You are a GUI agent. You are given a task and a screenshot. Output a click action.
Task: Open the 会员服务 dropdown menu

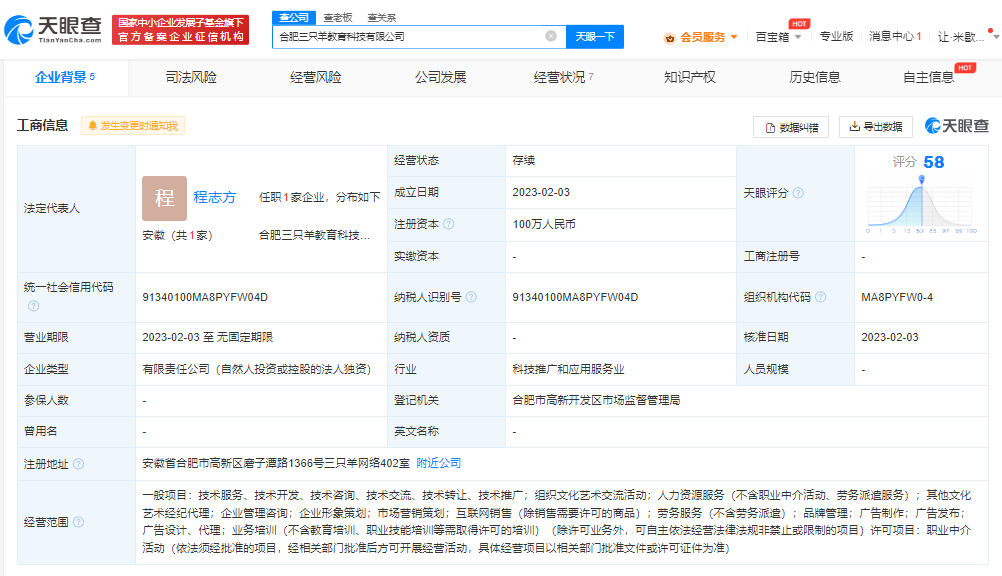[702, 37]
